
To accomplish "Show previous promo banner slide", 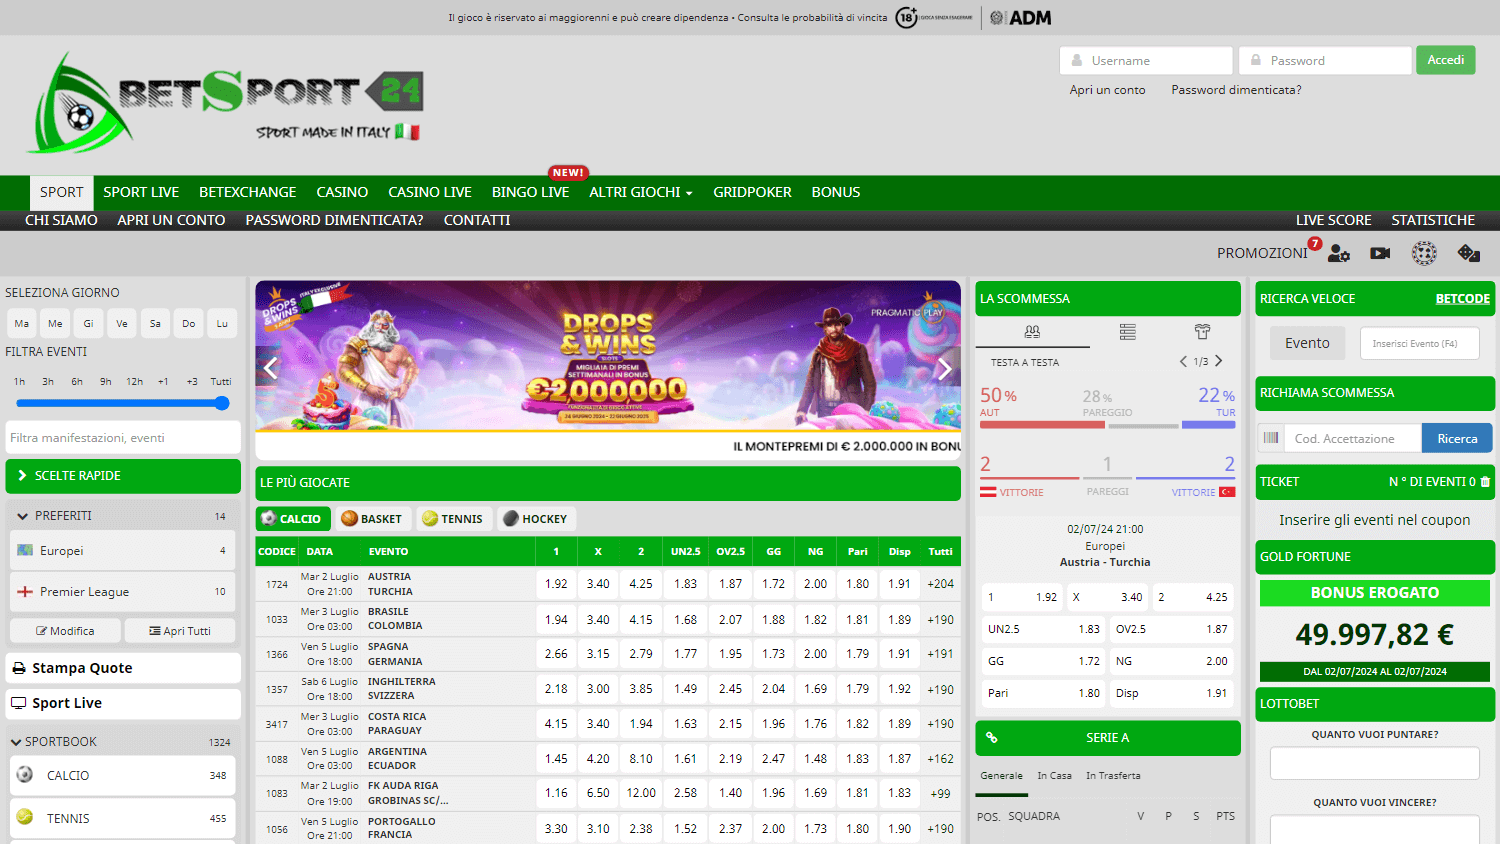I will click(x=270, y=369).
